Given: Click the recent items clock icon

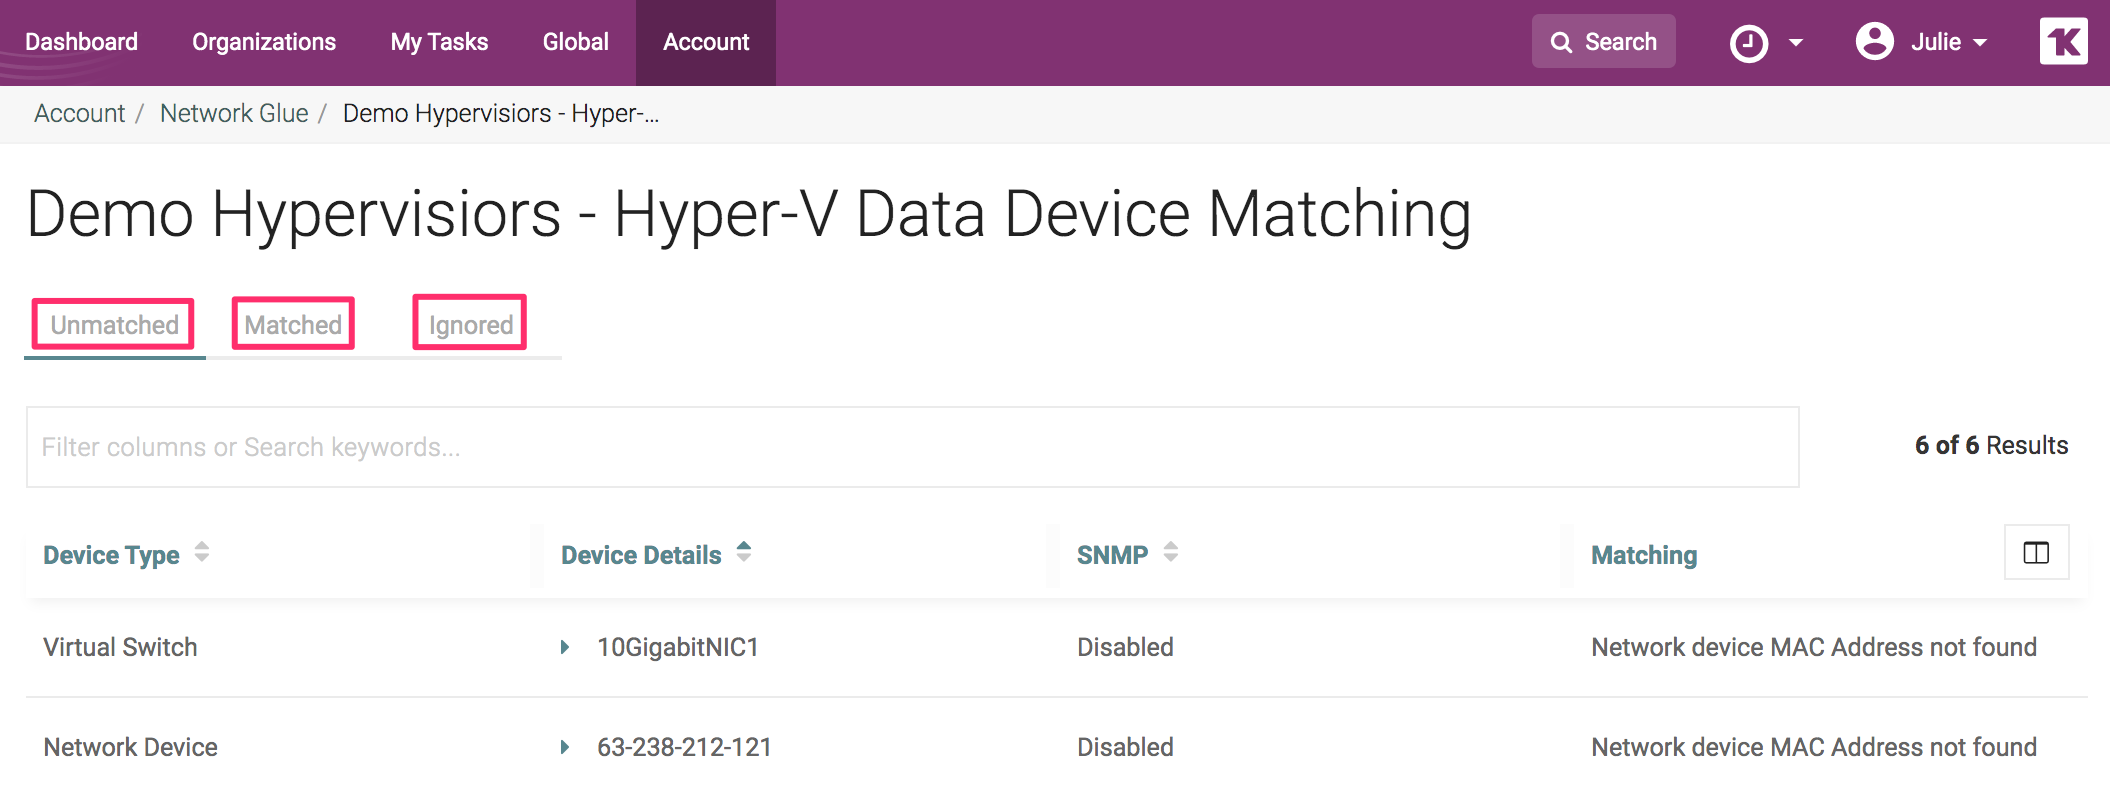Looking at the screenshot, I should pyautogui.click(x=1751, y=41).
